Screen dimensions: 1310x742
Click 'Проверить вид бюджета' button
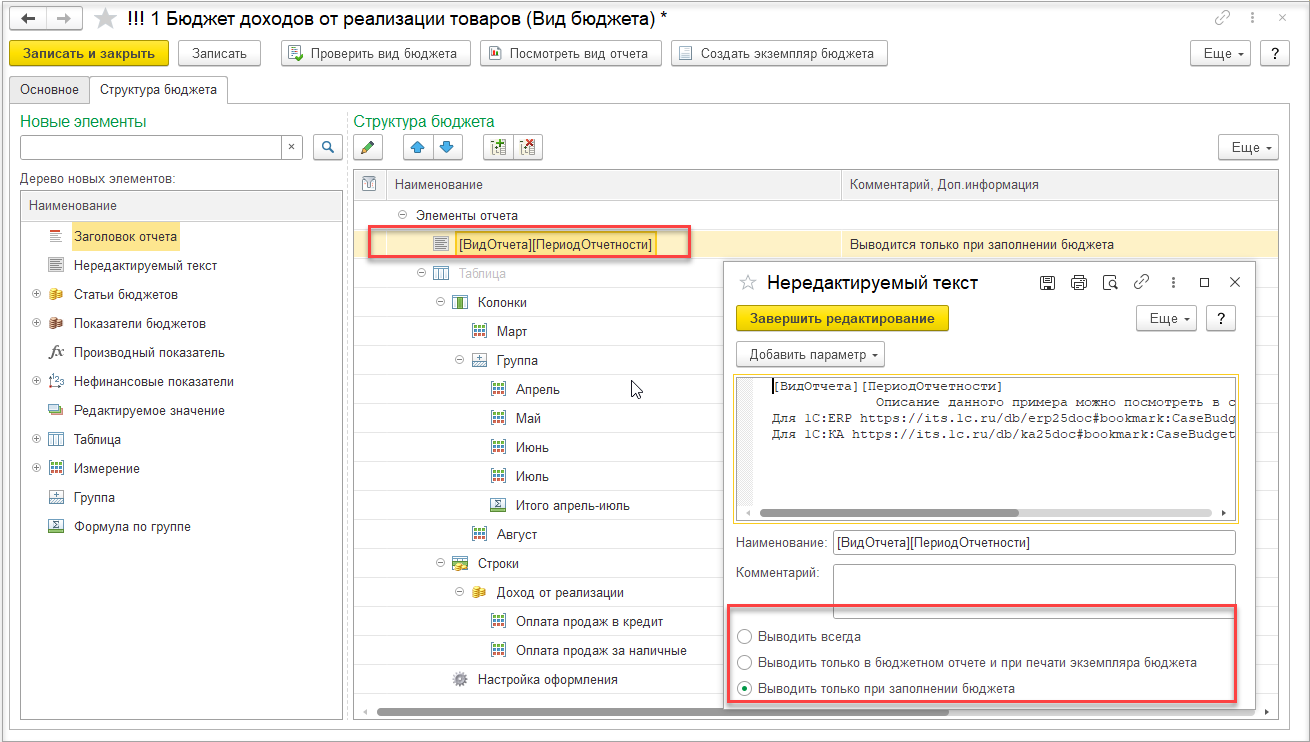(x=376, y=54)
